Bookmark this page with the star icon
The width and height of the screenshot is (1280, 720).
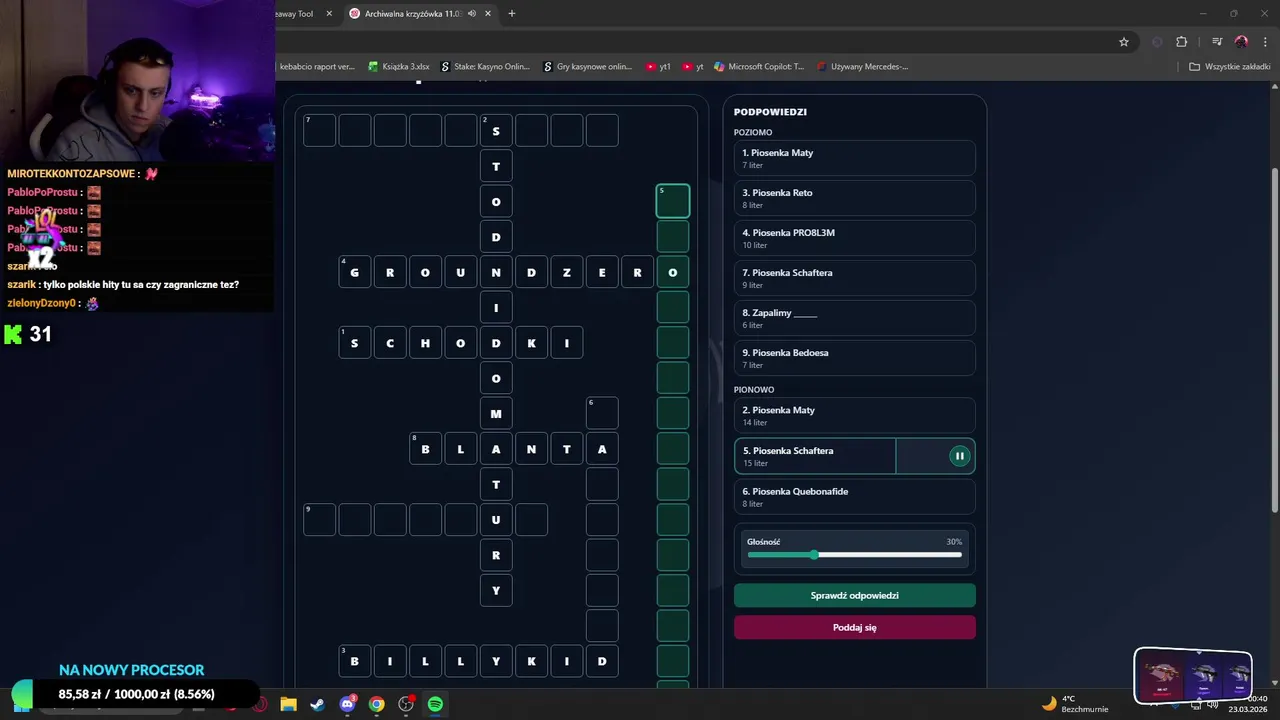click(1124, 42)
